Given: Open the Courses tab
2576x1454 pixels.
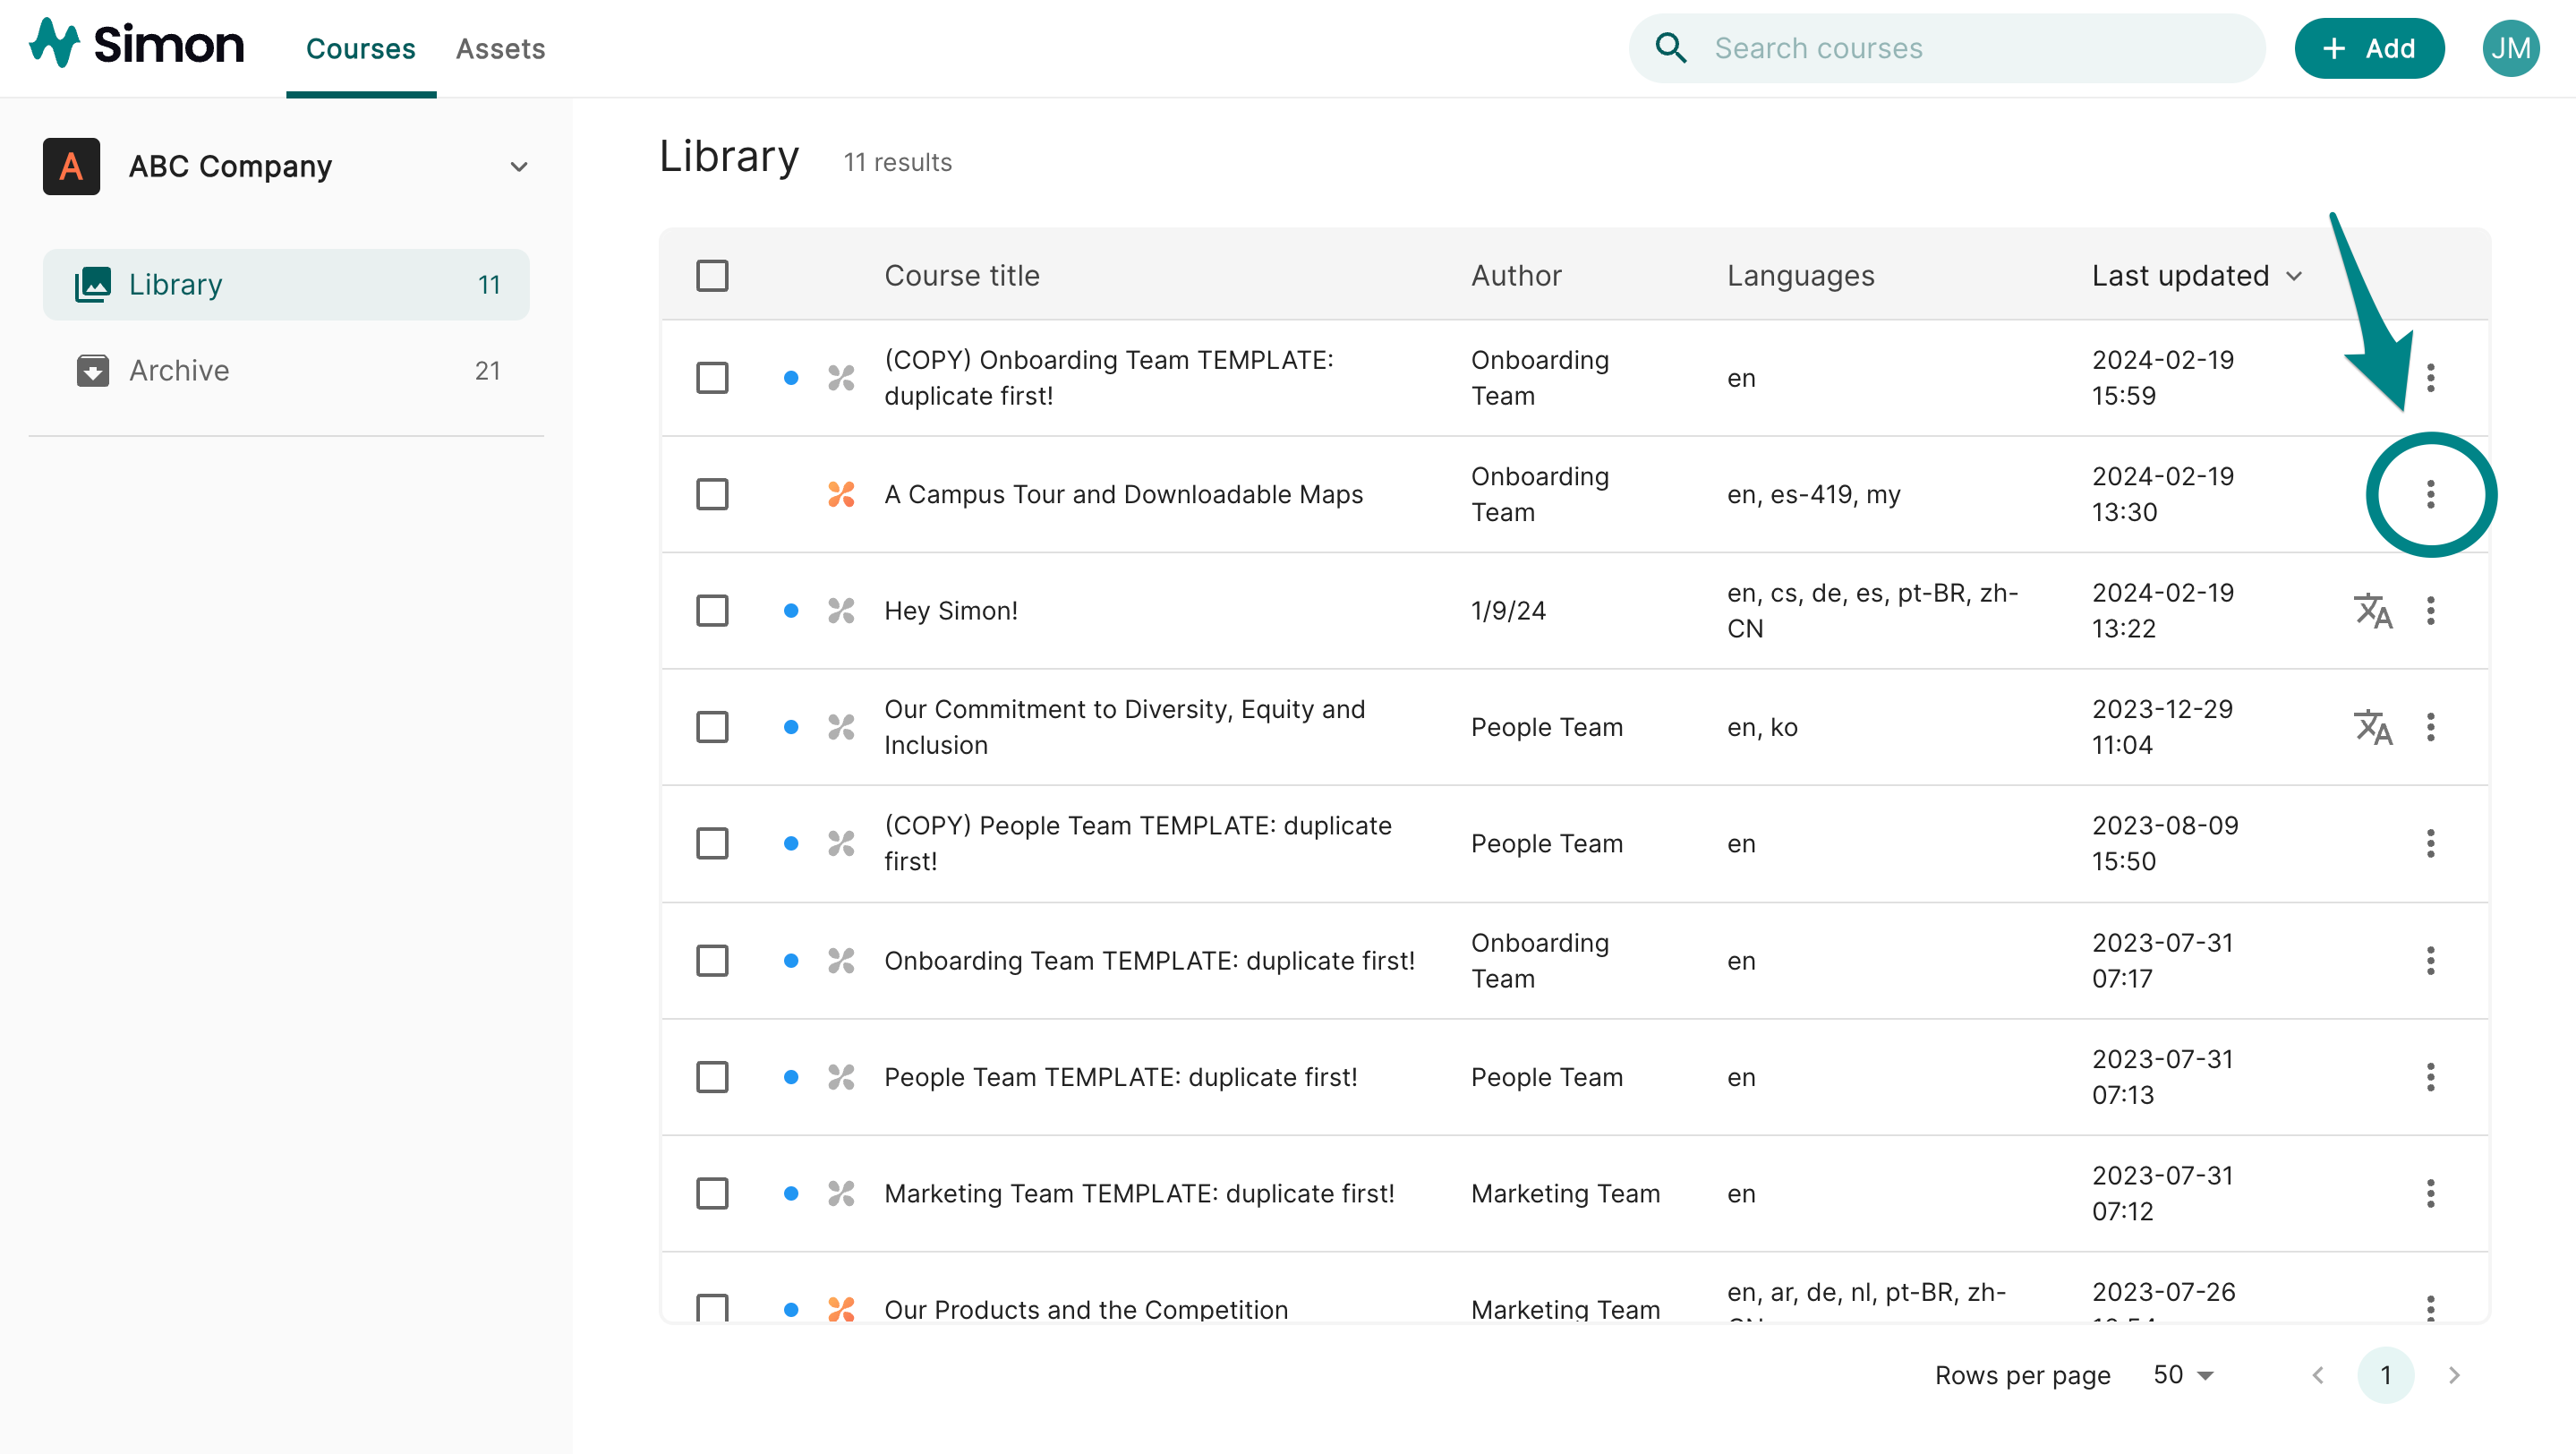Looking at the screenshot, I should pyautogui.click(x=360, y=48).
